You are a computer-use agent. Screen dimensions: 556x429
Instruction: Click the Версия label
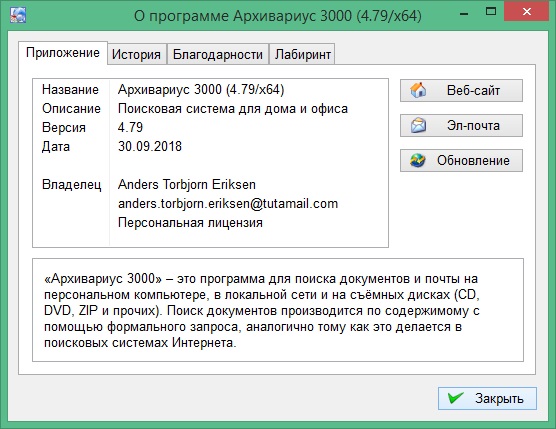pyautogui.click(x=64, y=128)
